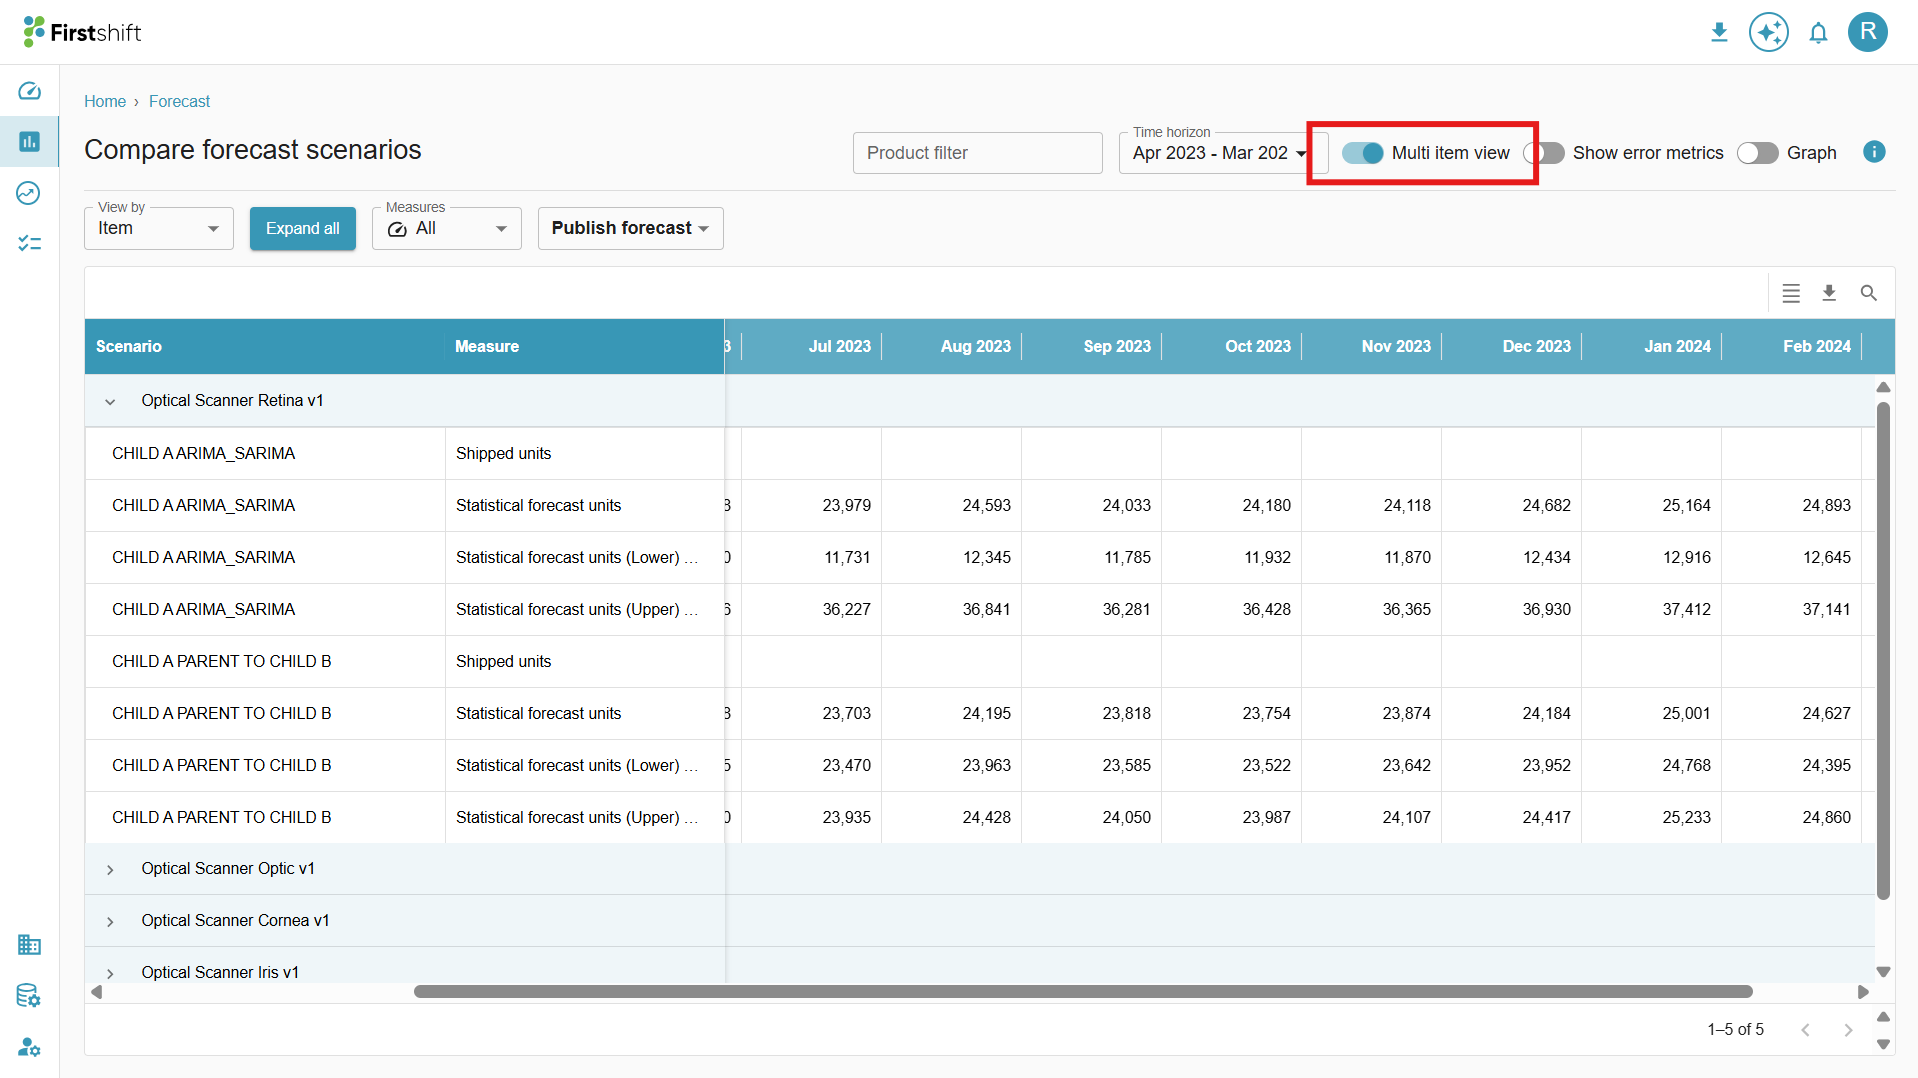1918x1078 pixels.
Task: Click the Aug 2023 column header
Action: pyautogui.click(x=975, y=346)
